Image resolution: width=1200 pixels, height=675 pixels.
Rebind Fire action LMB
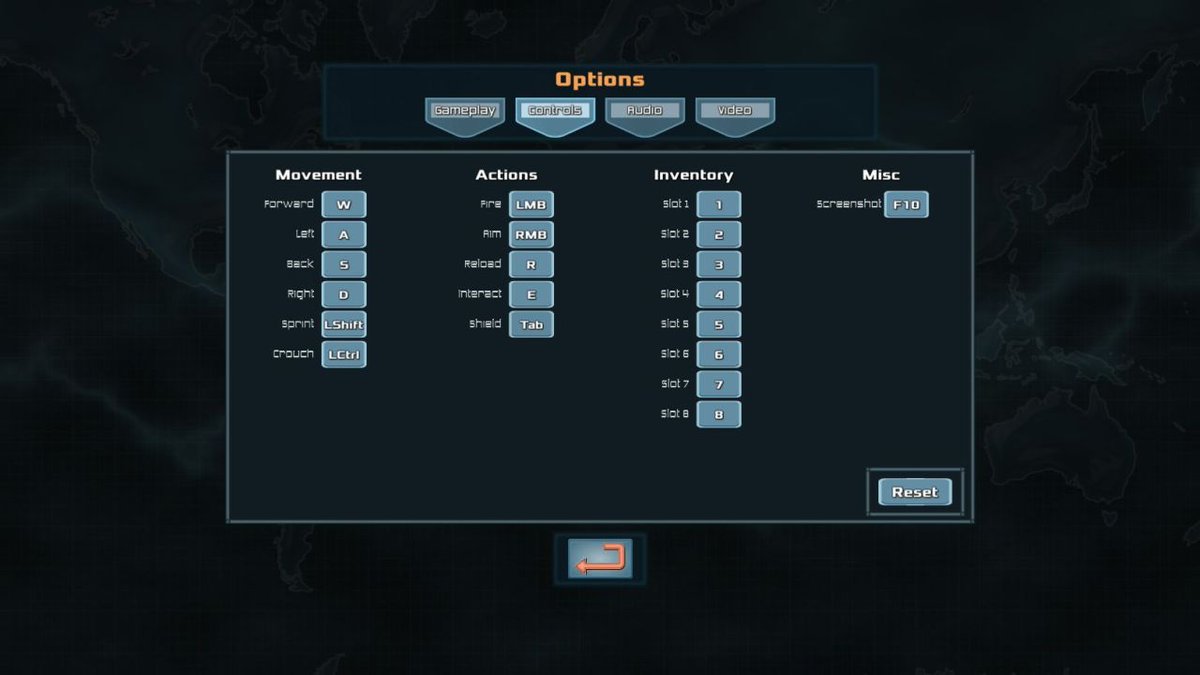tap(531, 205)
